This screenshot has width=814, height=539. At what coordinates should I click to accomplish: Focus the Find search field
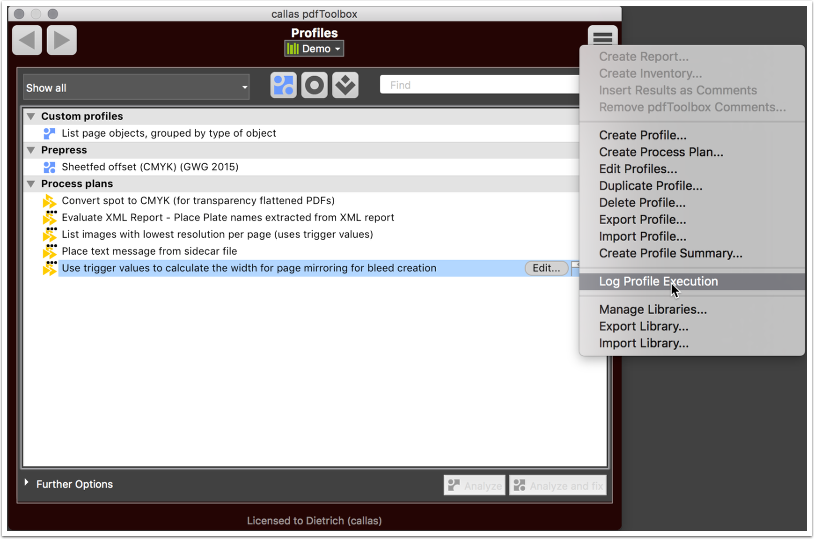point(480,85)
